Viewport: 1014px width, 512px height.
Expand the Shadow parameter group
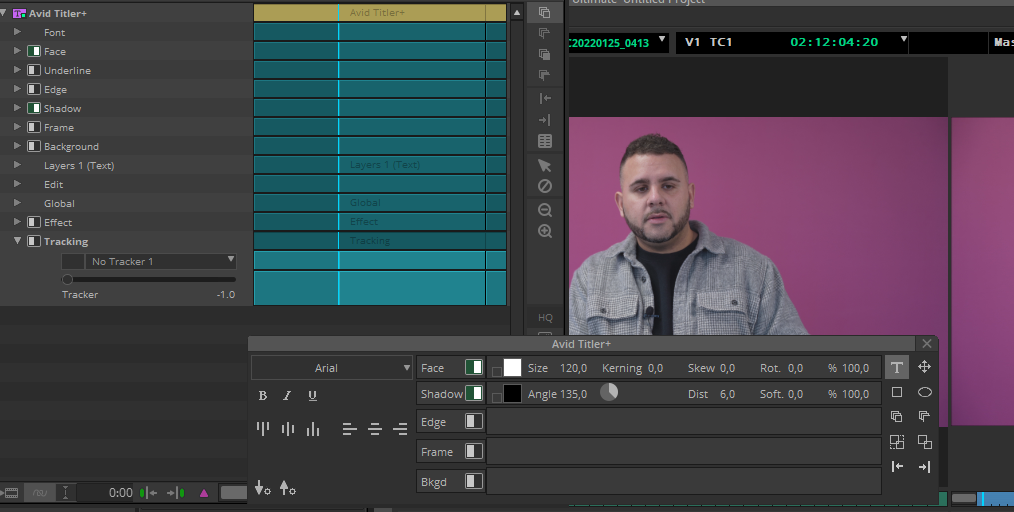17,108
